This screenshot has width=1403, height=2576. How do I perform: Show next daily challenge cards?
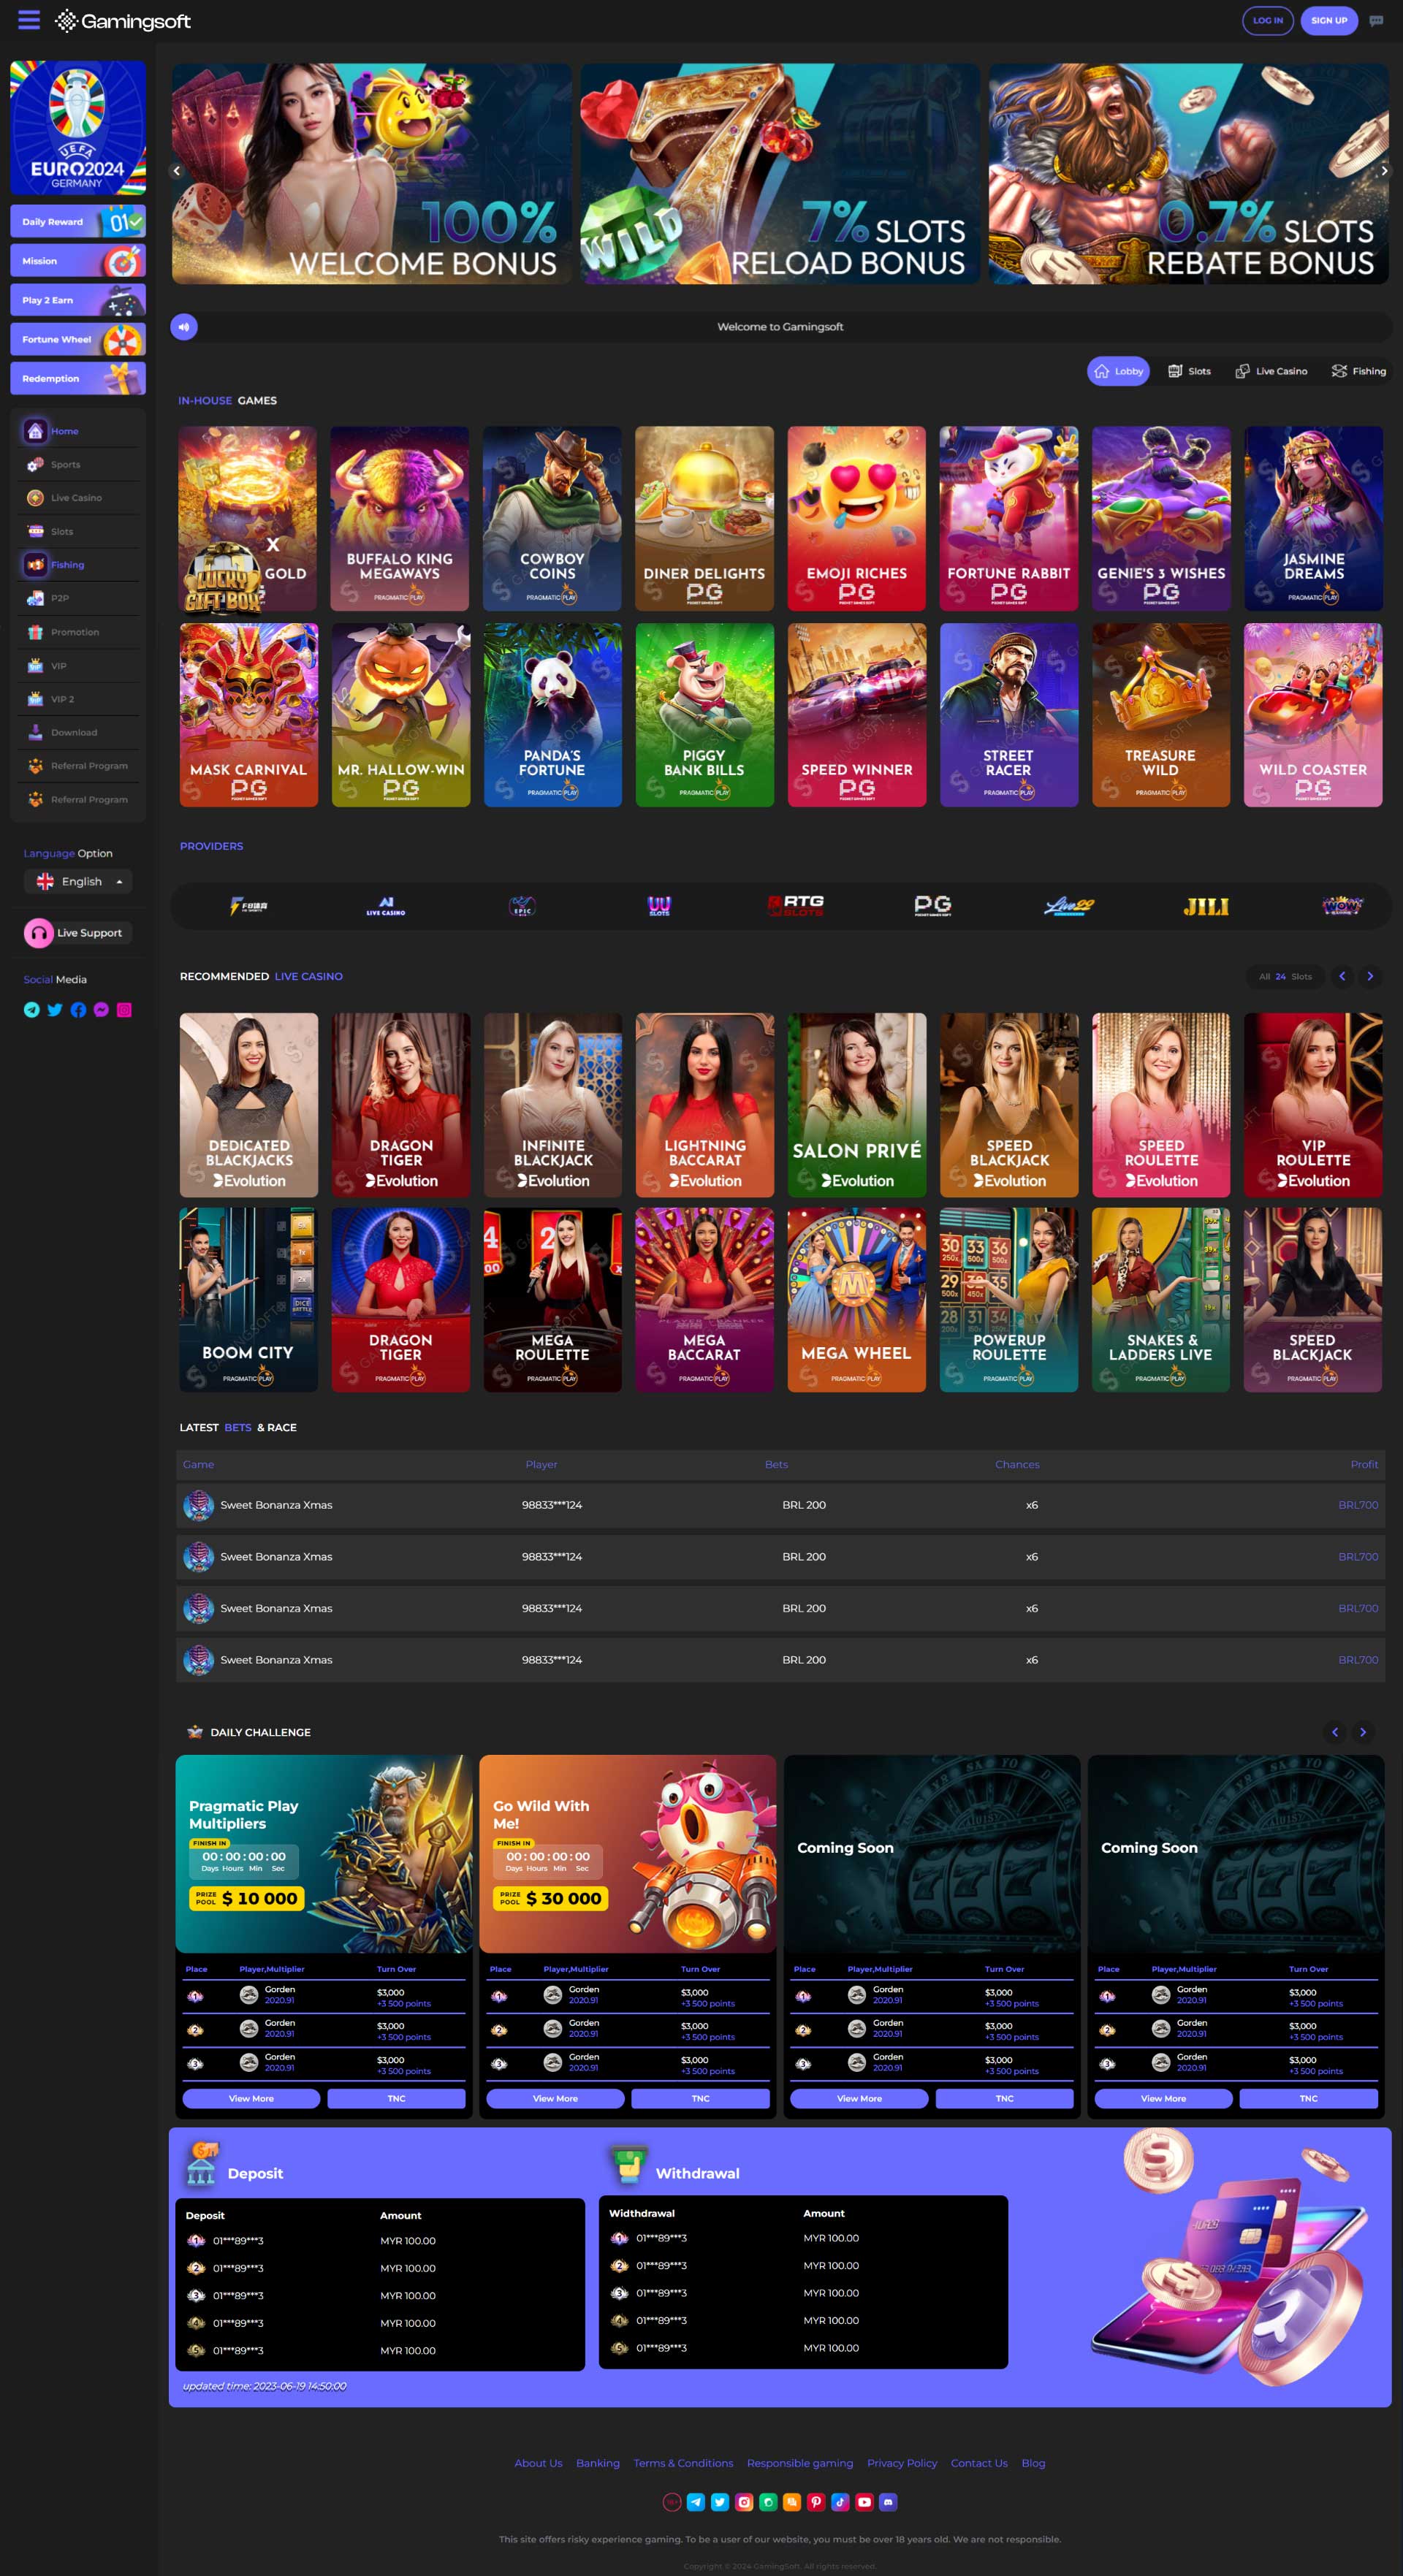[1363, 1732]
